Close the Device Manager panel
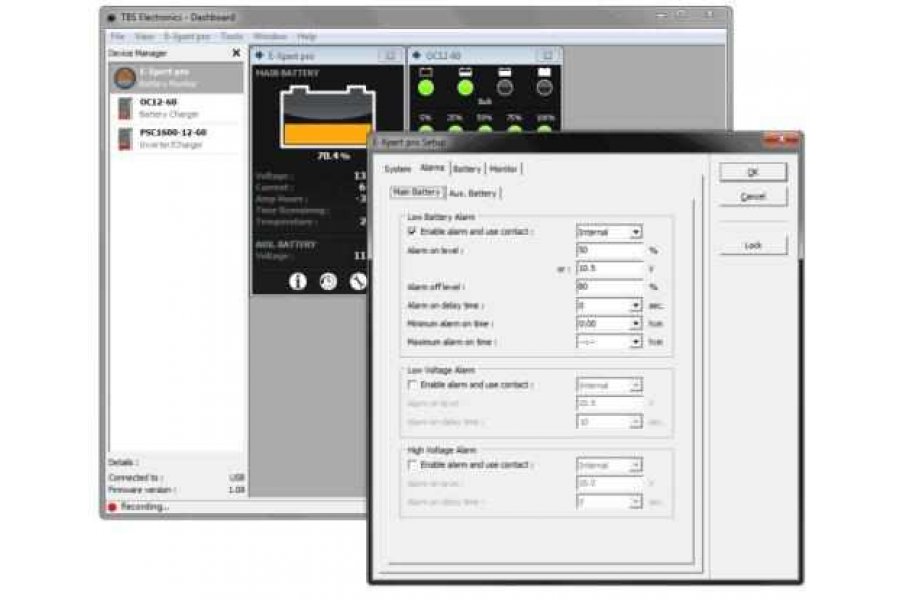 click(x=236, y=53)
